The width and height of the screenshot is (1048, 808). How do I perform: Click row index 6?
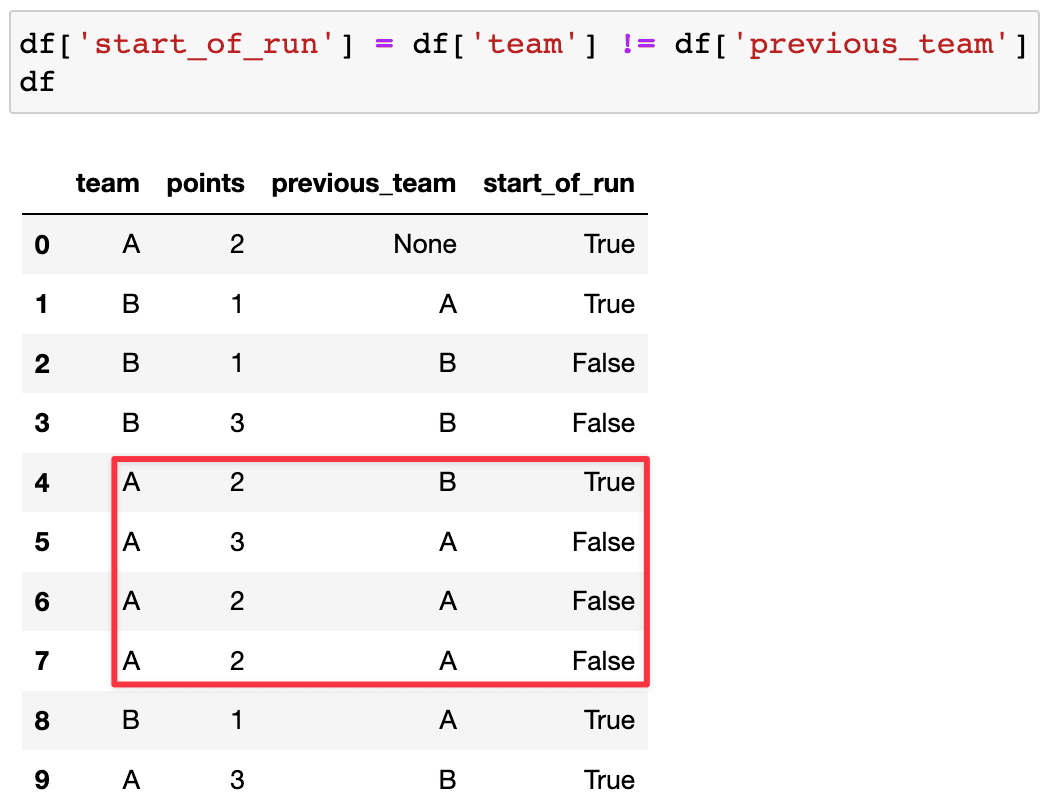pyautogui.click(x=42, y=601)
